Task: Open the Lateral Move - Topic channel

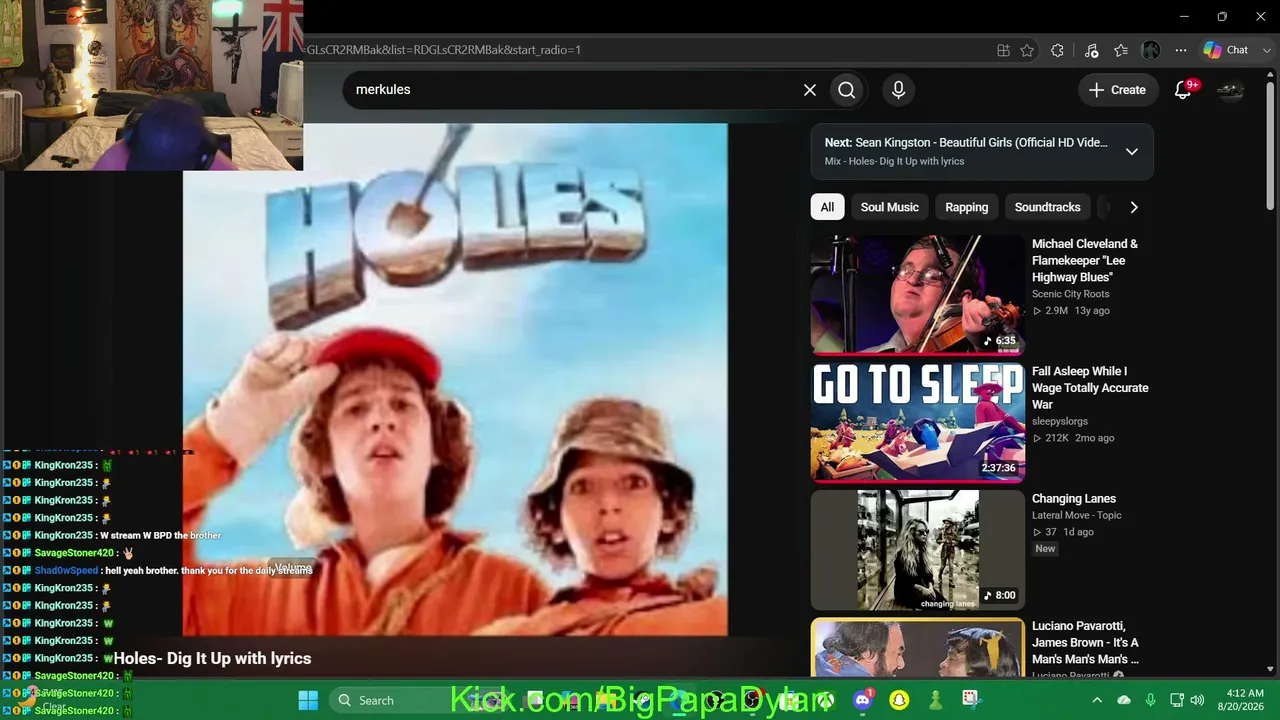Action: point(1077,515)
